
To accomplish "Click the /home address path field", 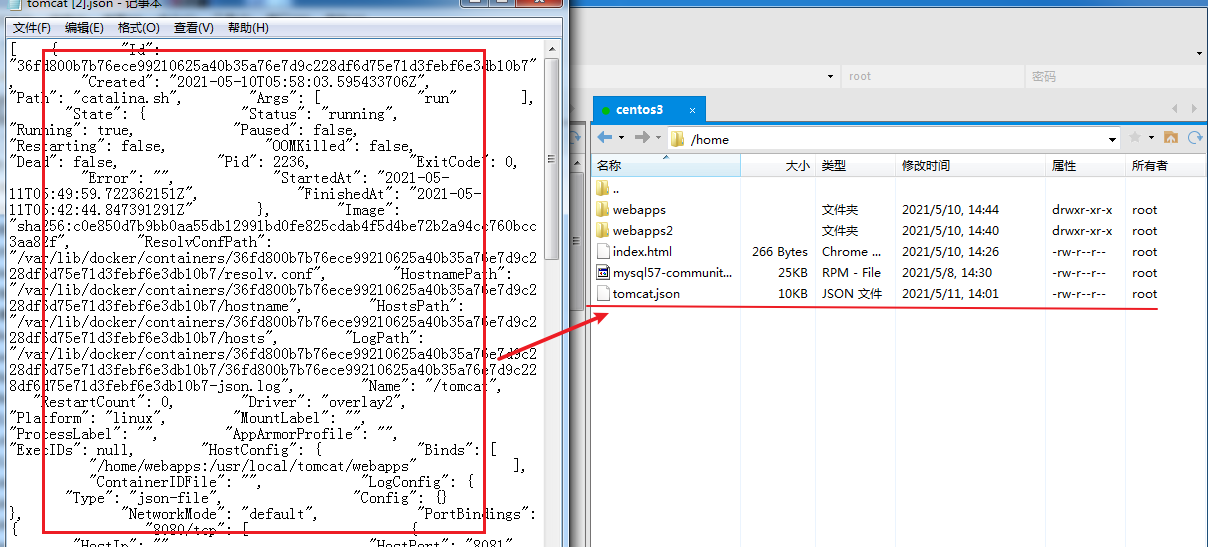I will (894, 139).
